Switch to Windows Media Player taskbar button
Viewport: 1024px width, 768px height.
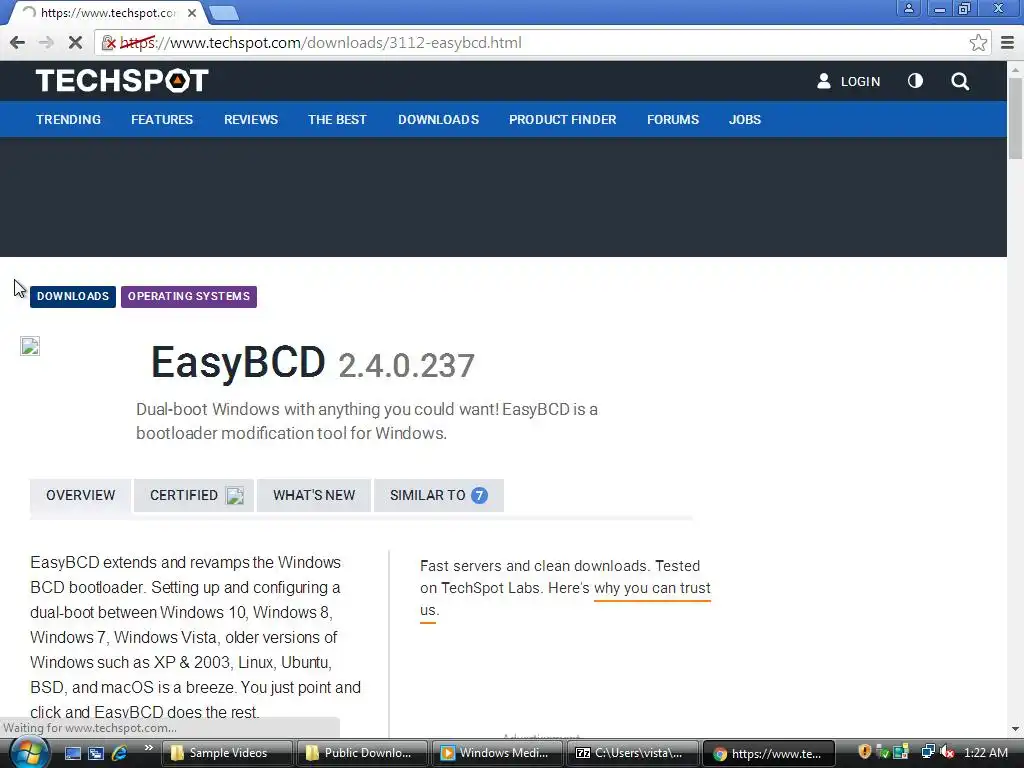[x=498, y=753]
